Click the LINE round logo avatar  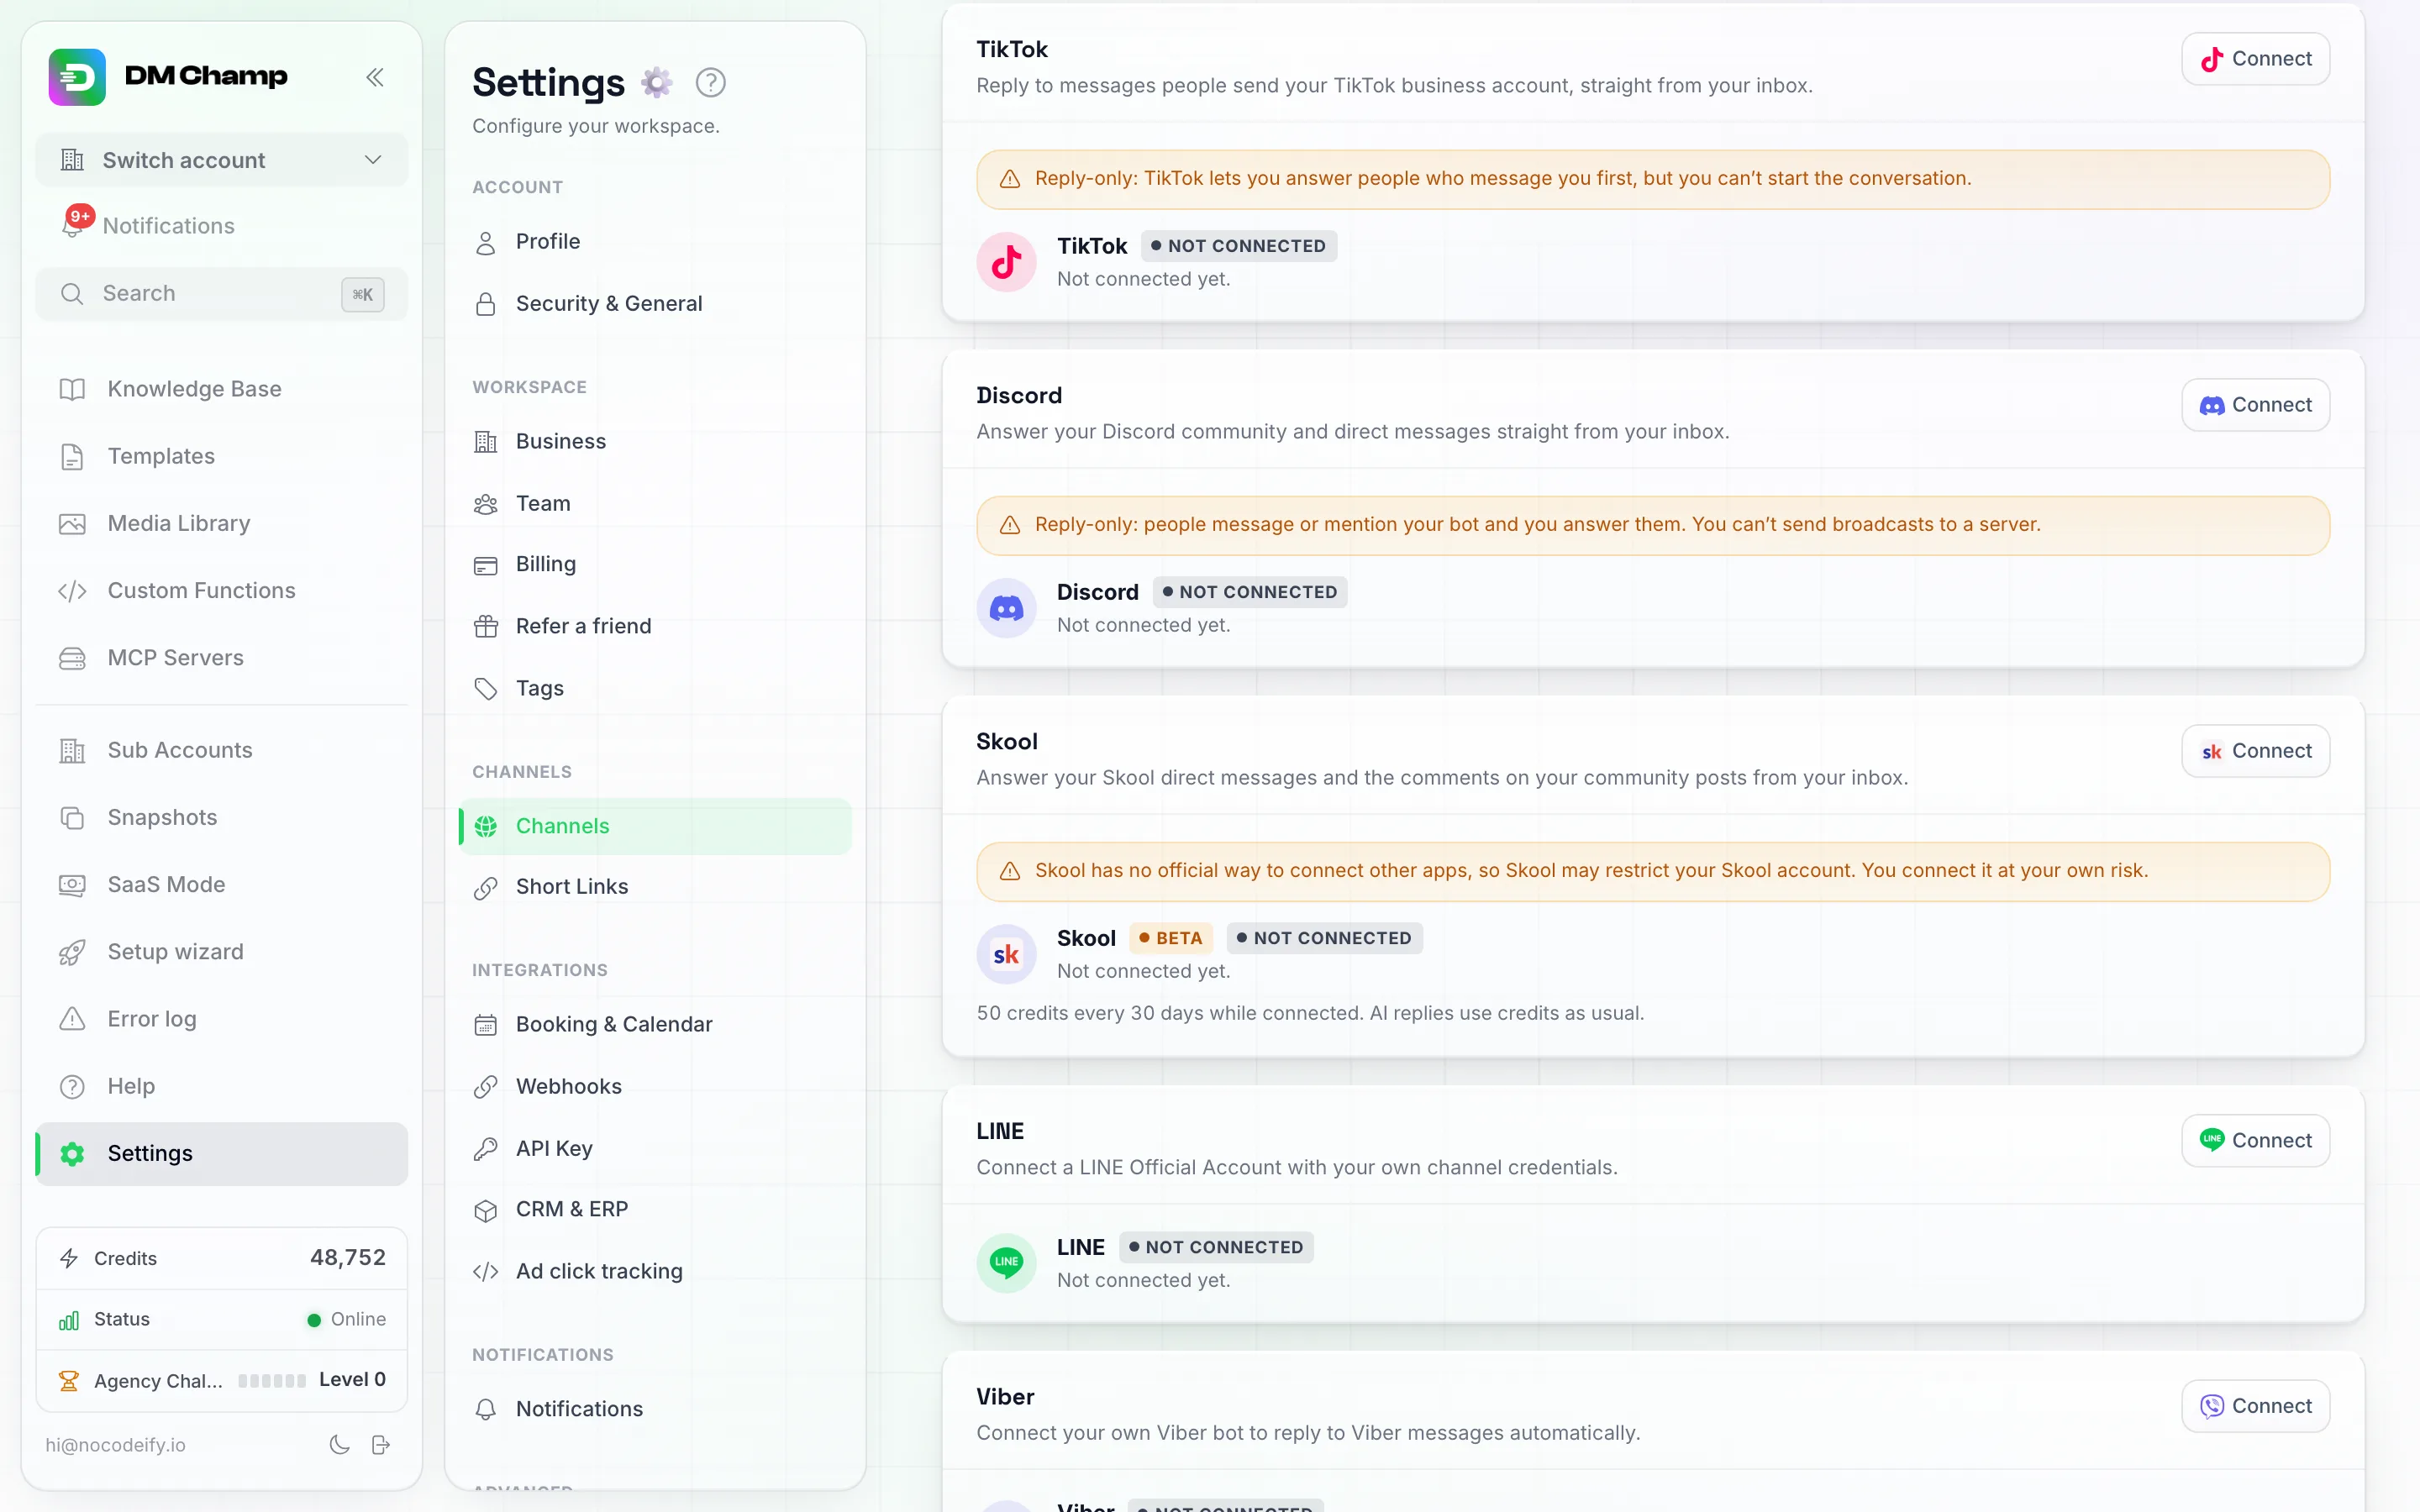[x=1007, y=1263]
